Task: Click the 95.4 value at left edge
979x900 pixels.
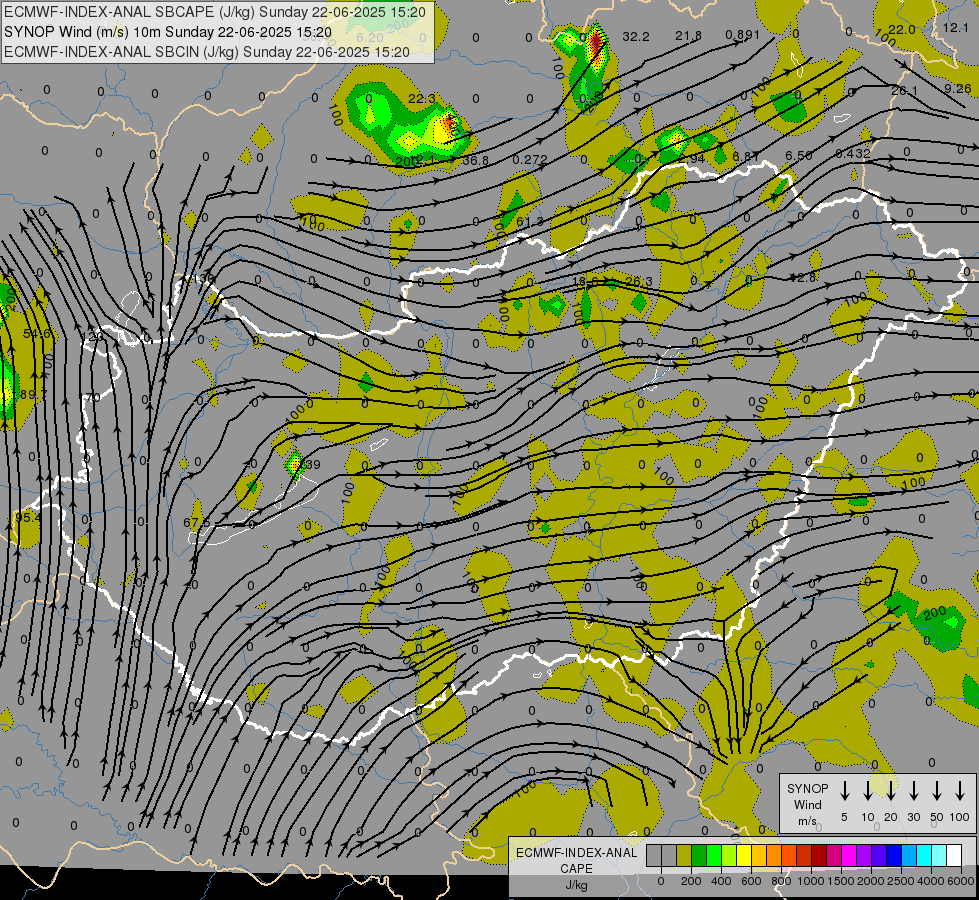Action: (28, 518)
